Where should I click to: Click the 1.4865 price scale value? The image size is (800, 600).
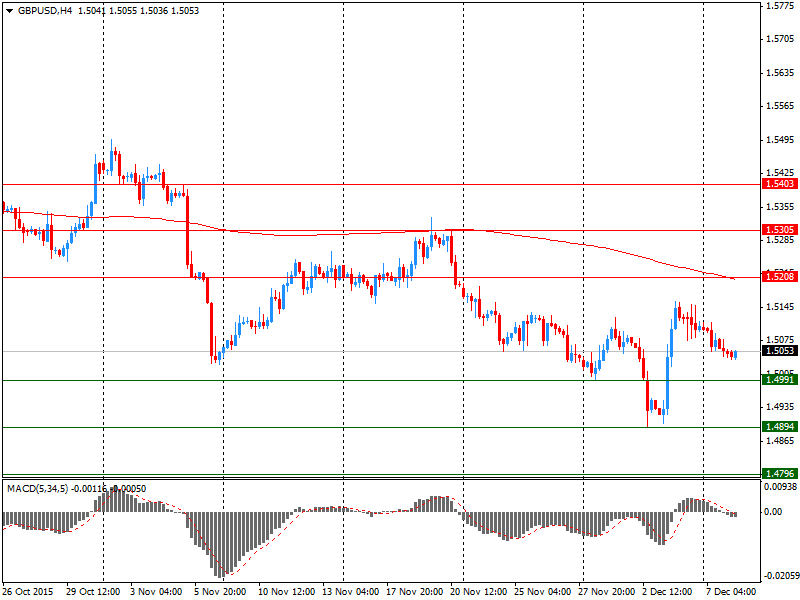point(781,440)
